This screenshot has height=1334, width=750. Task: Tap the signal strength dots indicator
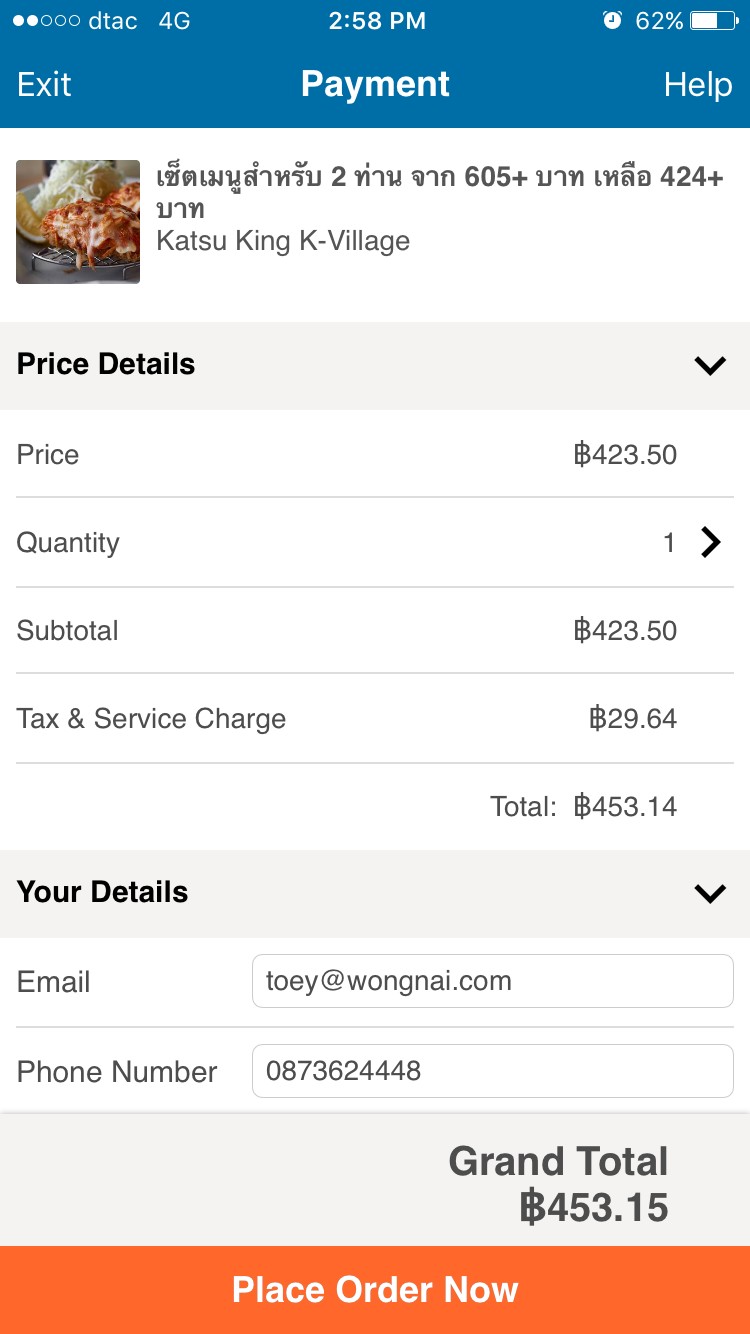pyautogui.click(x=46, y=21)
